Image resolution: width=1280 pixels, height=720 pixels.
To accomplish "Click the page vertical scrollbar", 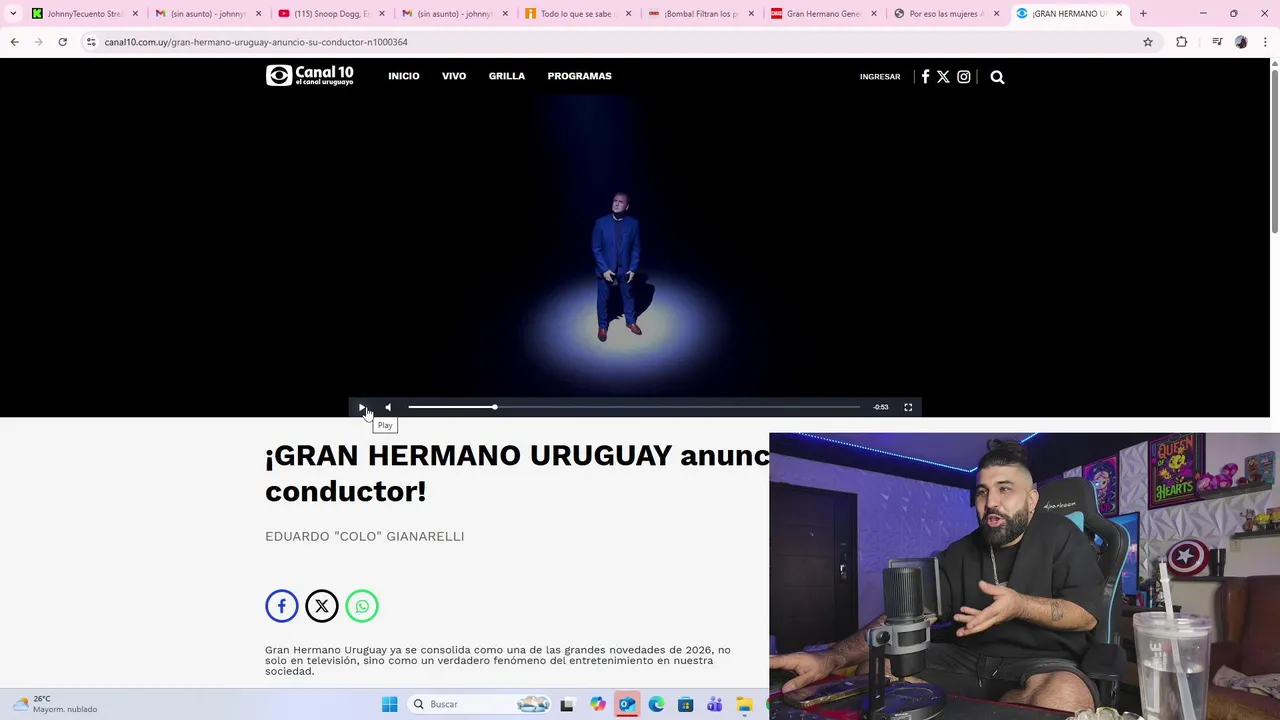I will click(x=1274, y=150).
